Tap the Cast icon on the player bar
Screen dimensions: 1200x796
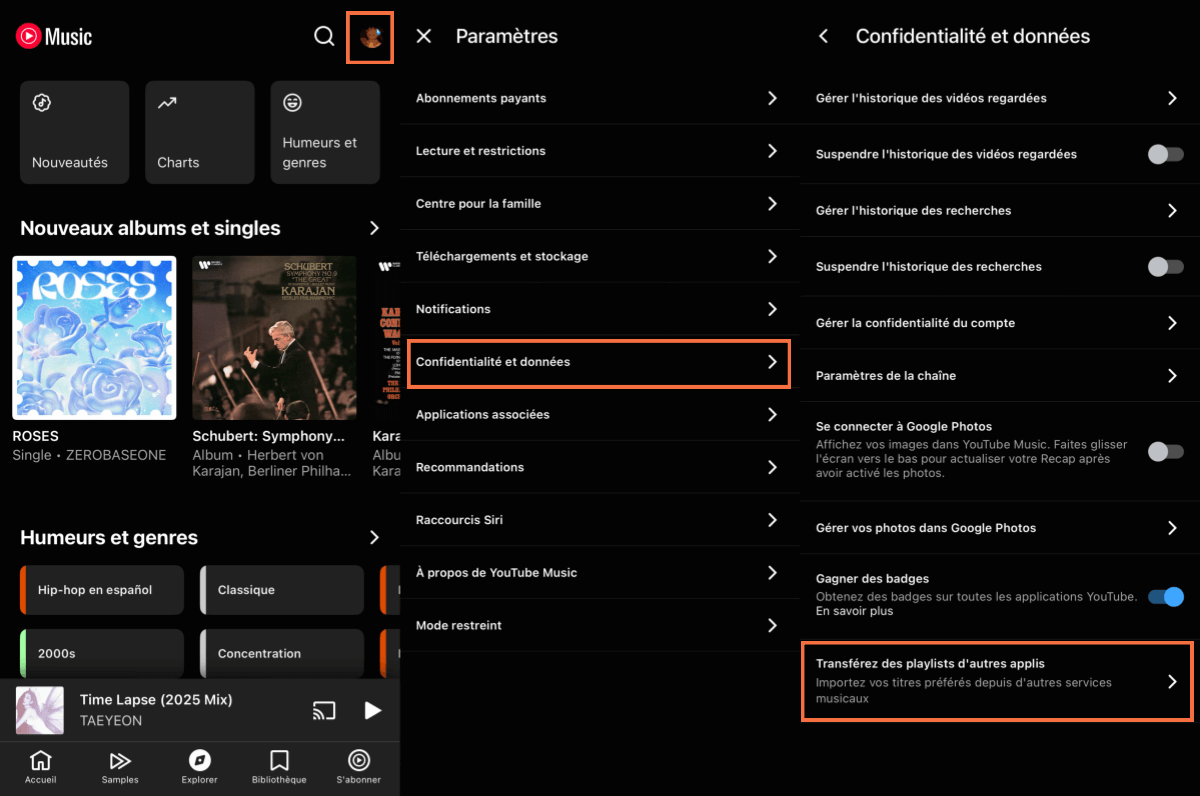[x=323, y=710]
